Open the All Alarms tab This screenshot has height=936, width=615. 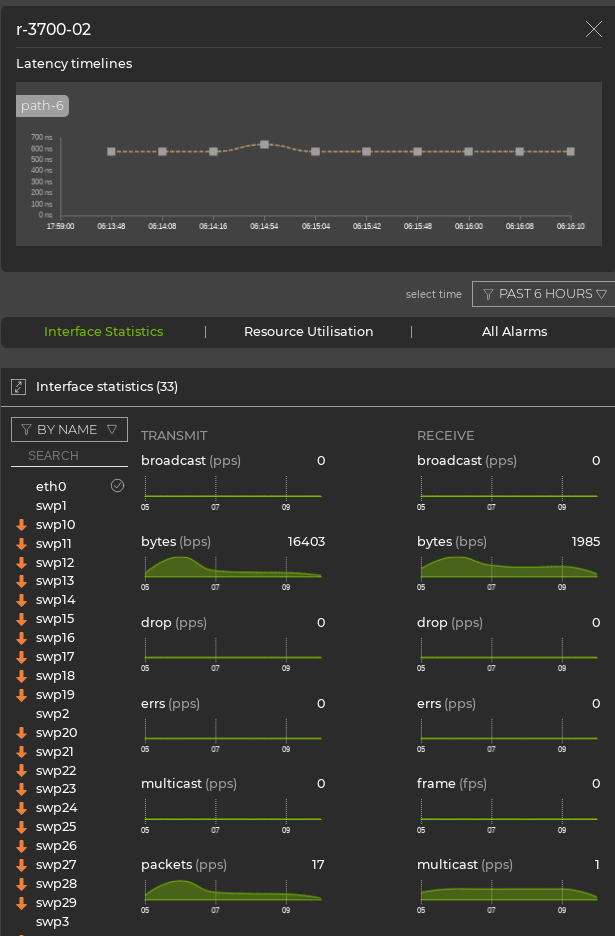514,332
